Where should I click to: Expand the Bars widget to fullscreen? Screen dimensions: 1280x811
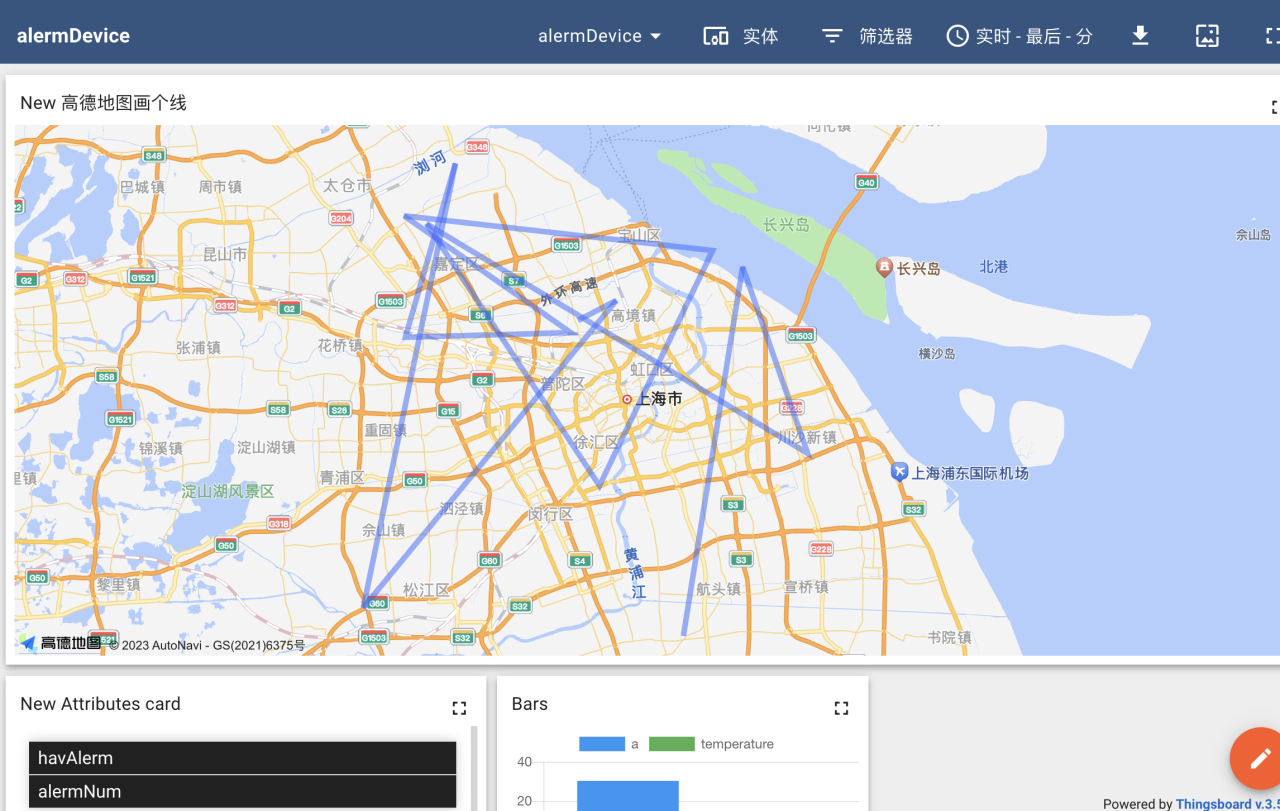coord(841,708)
